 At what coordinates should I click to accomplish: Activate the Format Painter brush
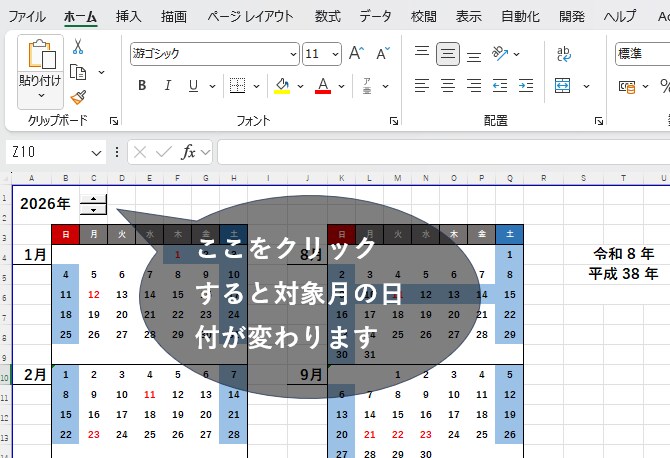tap(78, 97)
